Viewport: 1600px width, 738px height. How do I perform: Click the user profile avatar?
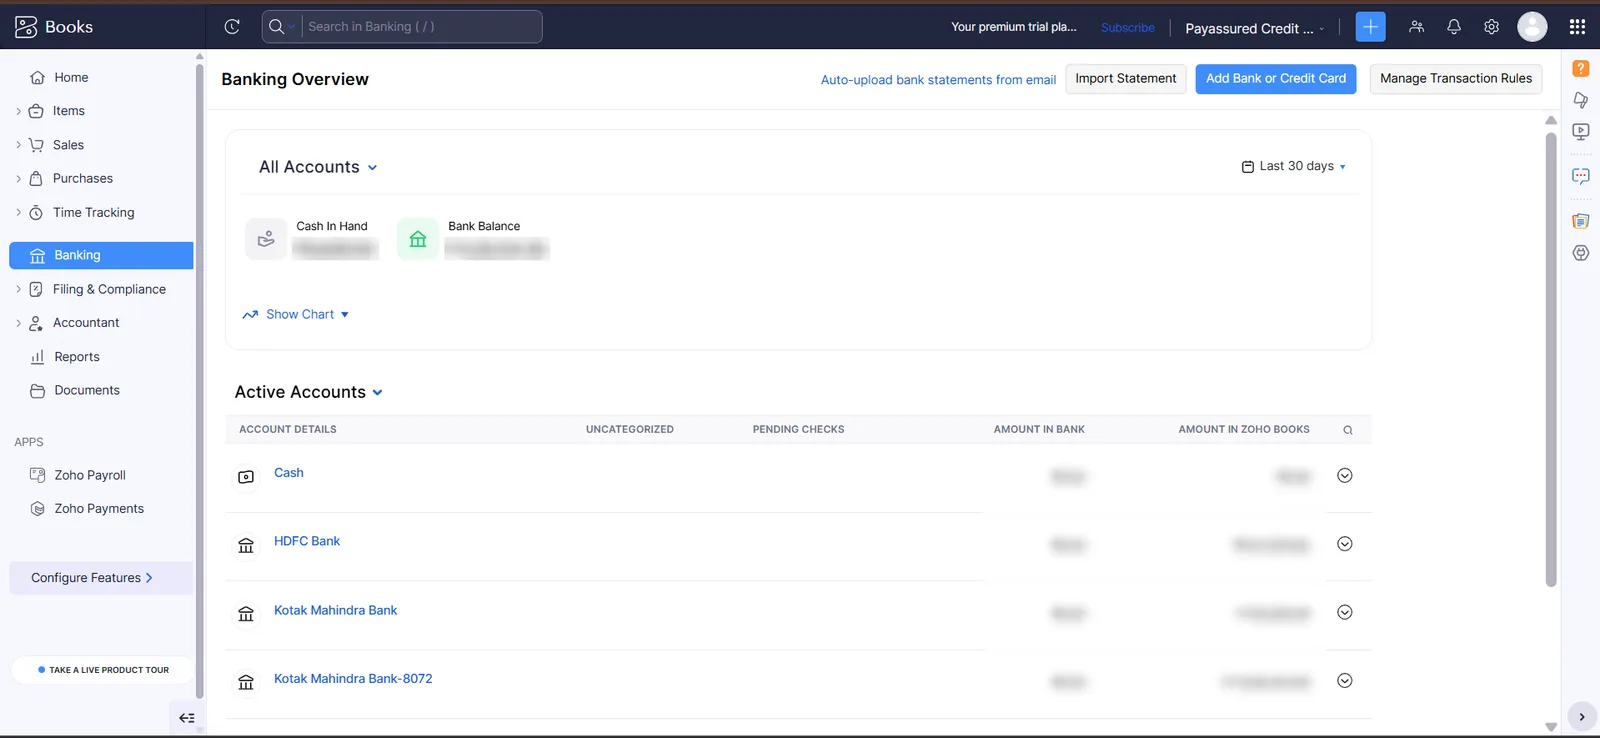pyautogui.click(x=1532, y=27)
